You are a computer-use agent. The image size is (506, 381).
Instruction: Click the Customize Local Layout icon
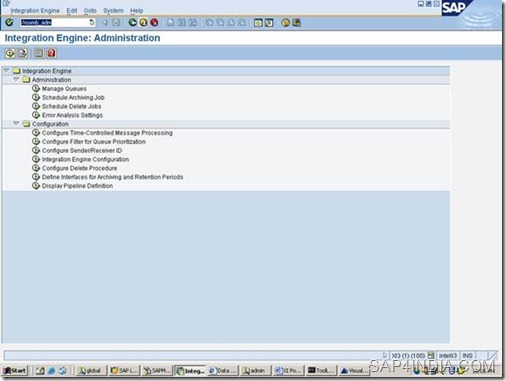(x=296, y=23)
